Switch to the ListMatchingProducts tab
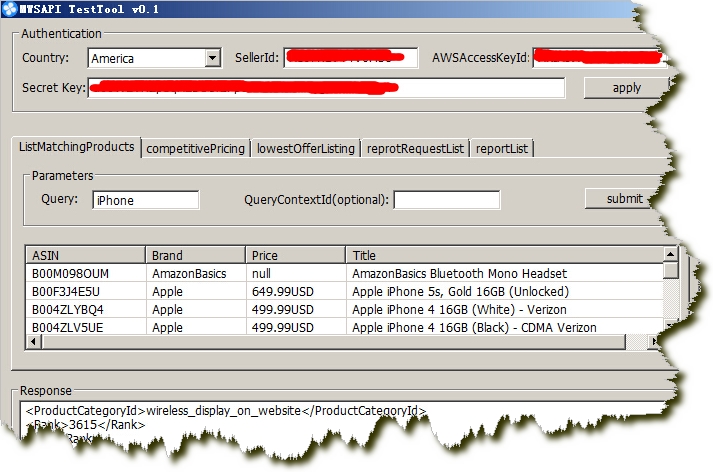 point(76,147)
